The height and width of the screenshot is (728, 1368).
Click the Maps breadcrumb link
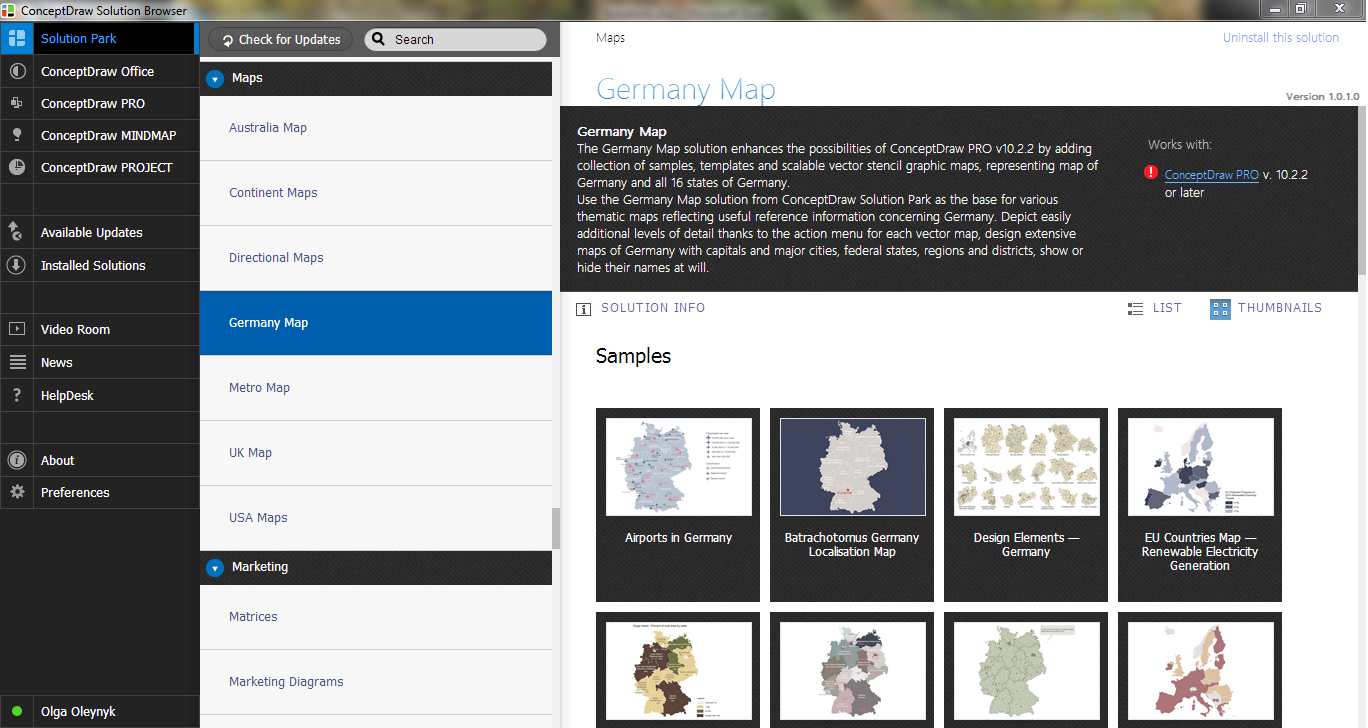(610, 38)
